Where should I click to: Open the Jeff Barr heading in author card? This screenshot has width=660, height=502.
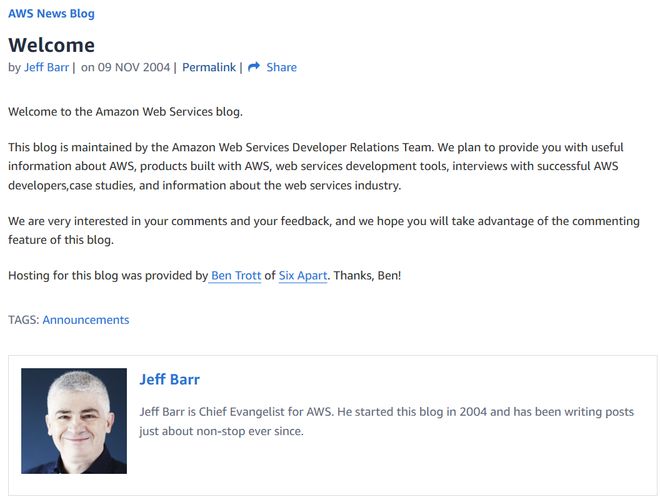[169, 380]
